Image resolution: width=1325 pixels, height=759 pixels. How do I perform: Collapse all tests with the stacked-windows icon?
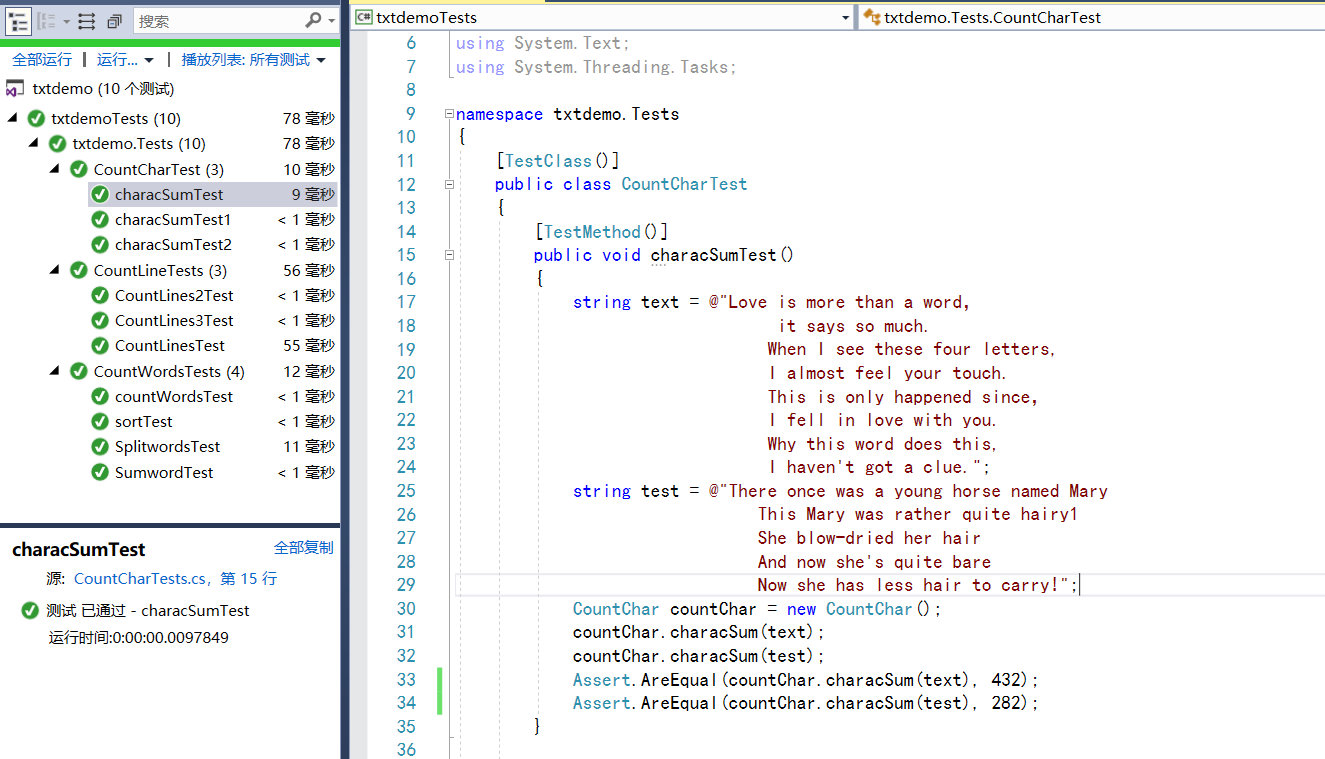point(114,20)
